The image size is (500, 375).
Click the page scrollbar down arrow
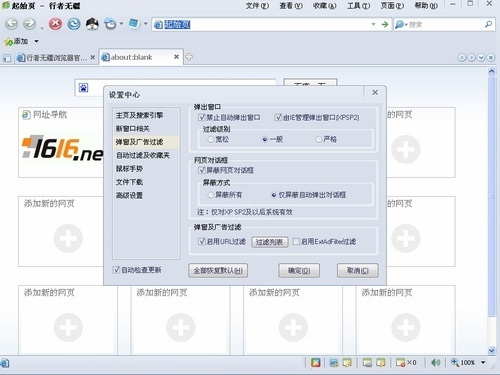pyautogui.click(x=491, y=350)
